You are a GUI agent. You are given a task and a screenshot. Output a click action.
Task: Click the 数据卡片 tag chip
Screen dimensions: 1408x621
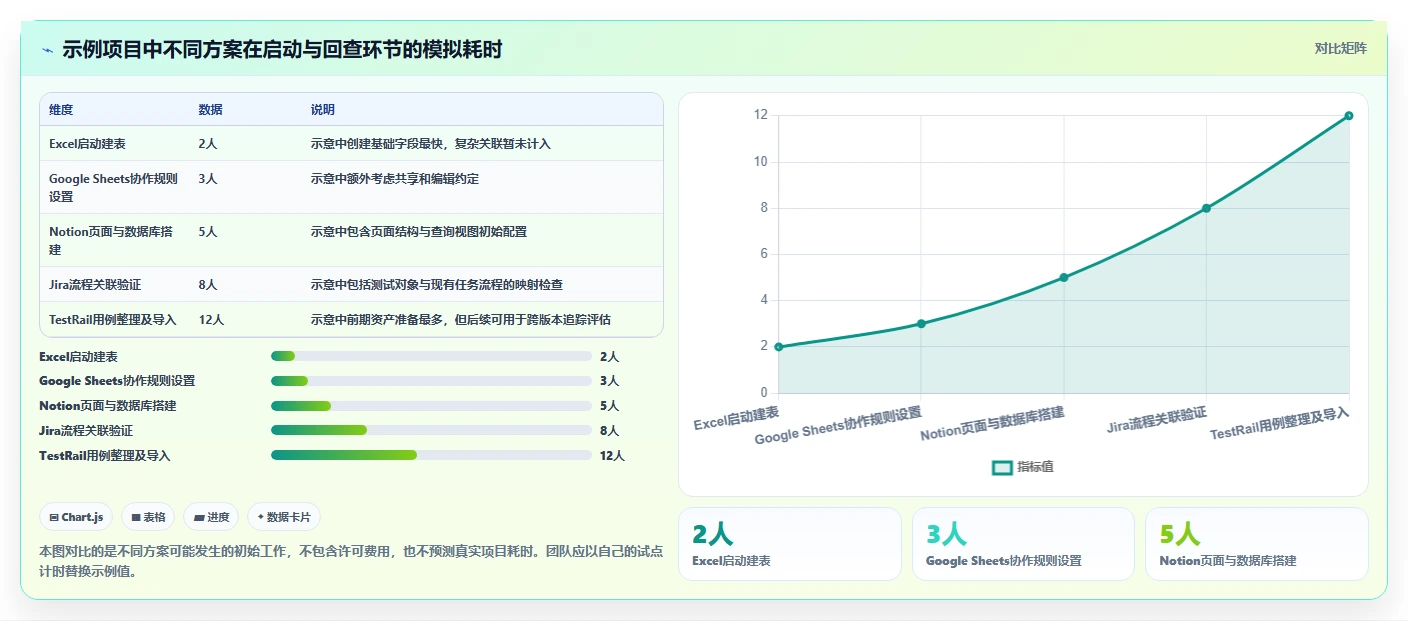click(284, 517)
